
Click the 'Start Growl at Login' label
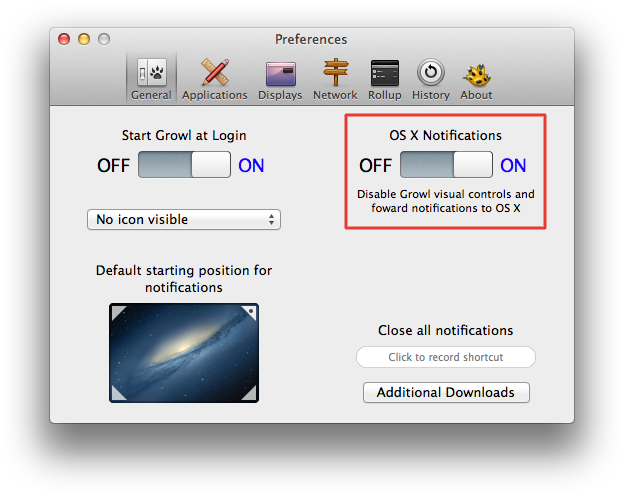184,136
